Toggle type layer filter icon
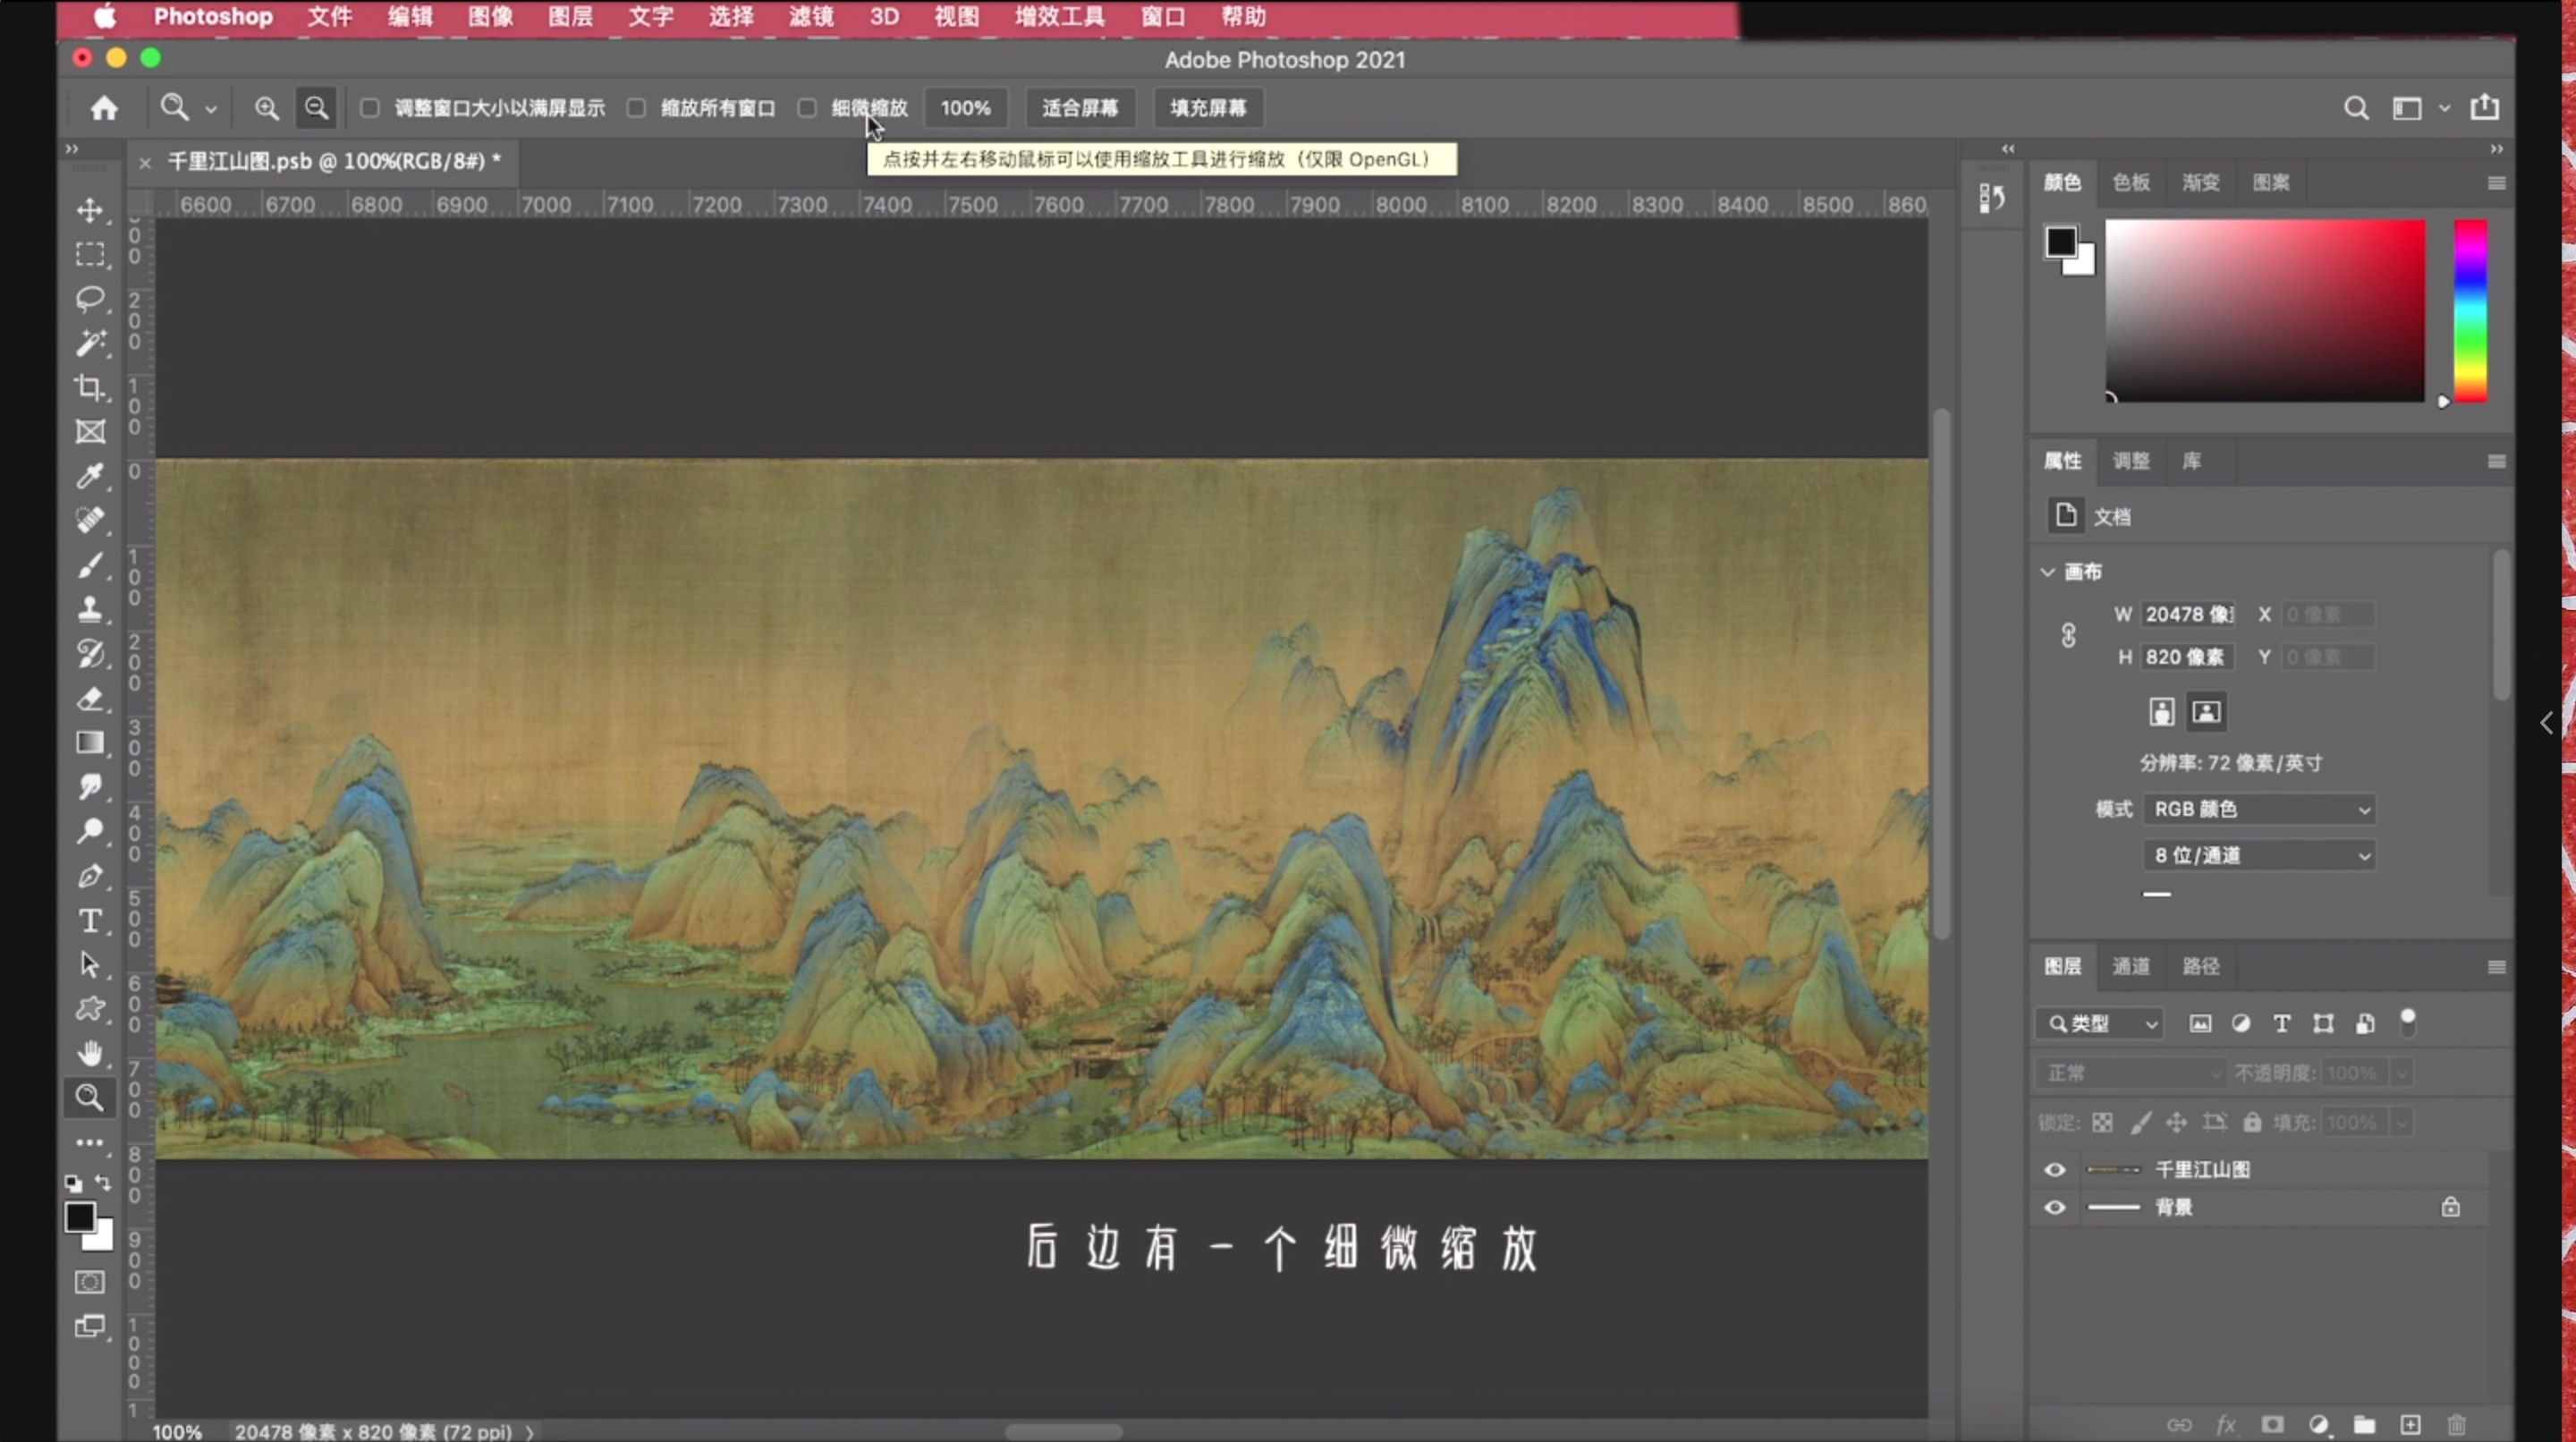 point(2282,1023)
